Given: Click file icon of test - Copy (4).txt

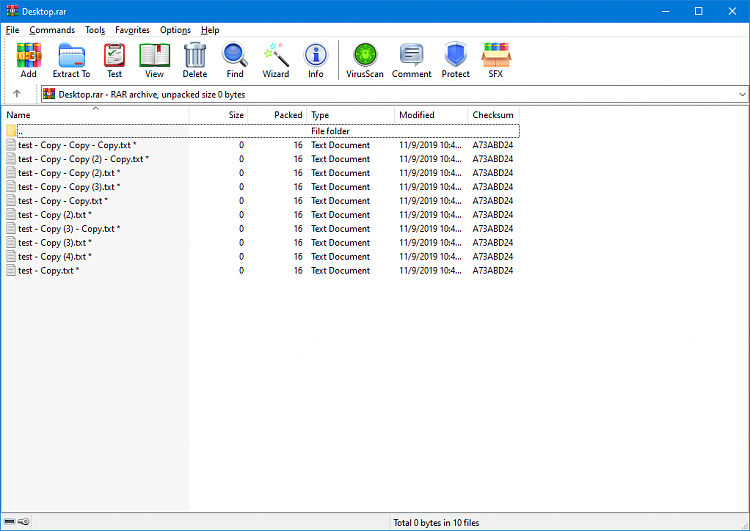Looking at the screenshot, I should [11, 256].
